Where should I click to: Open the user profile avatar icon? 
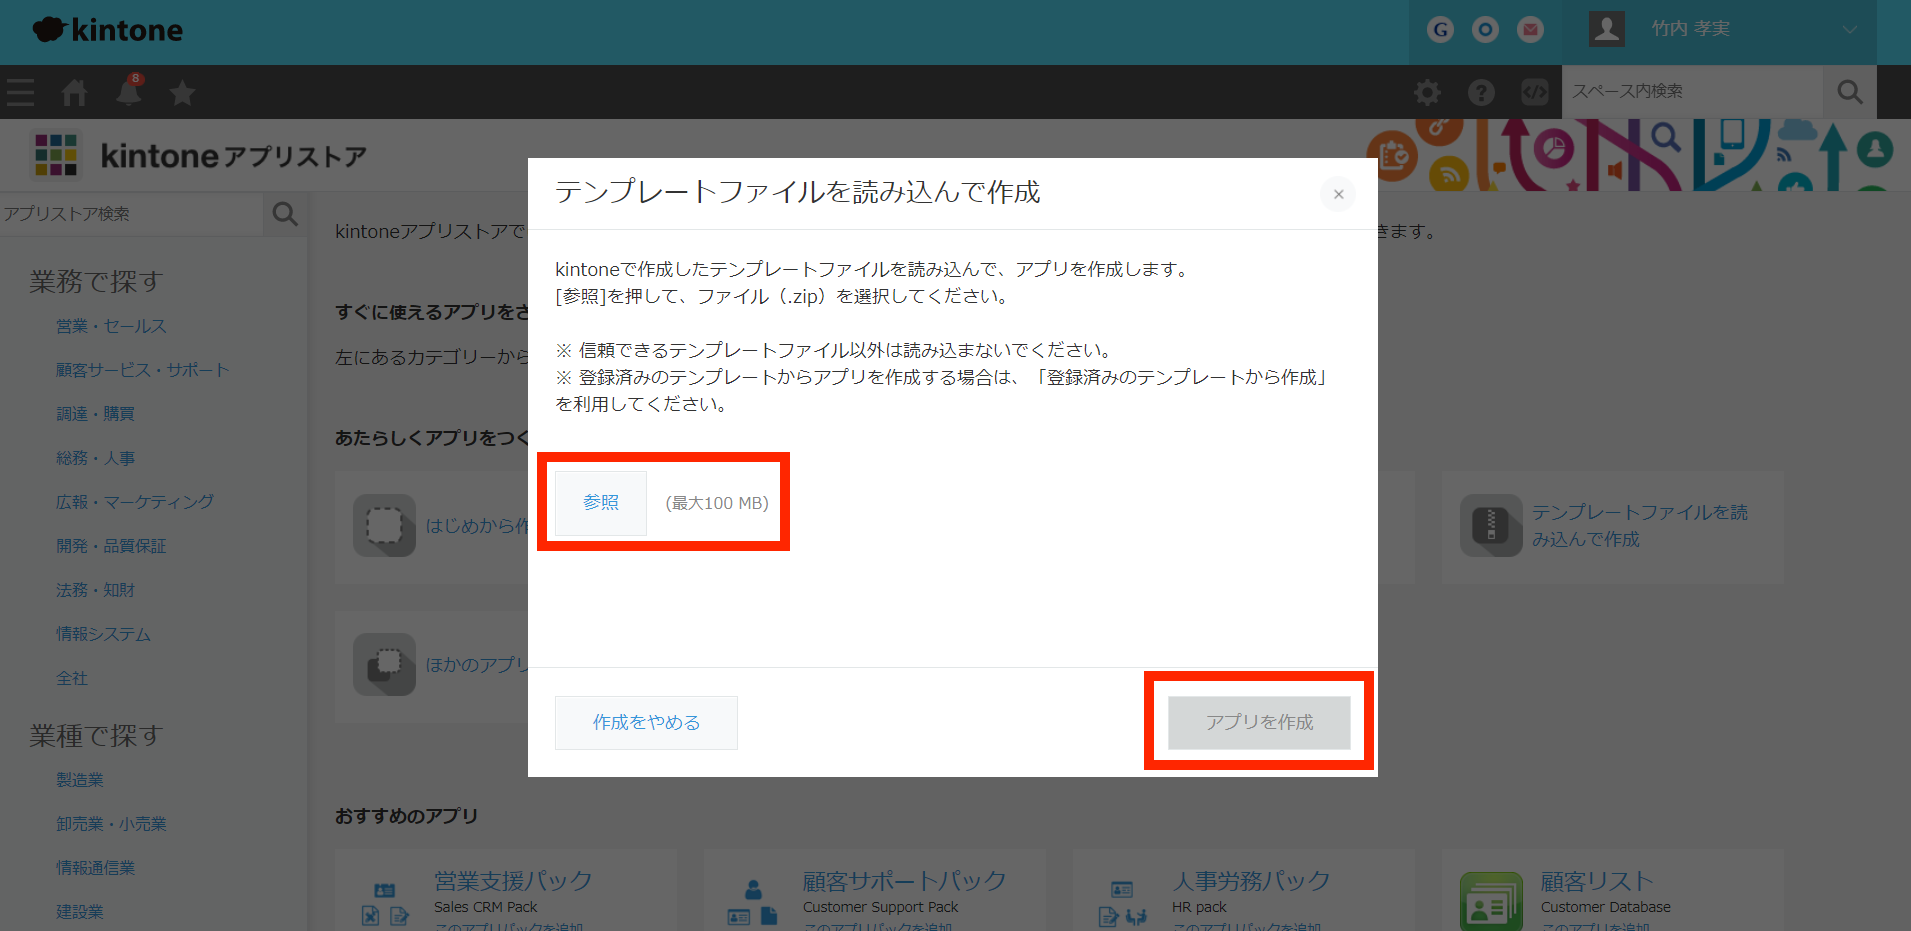tap(1606, 29)
